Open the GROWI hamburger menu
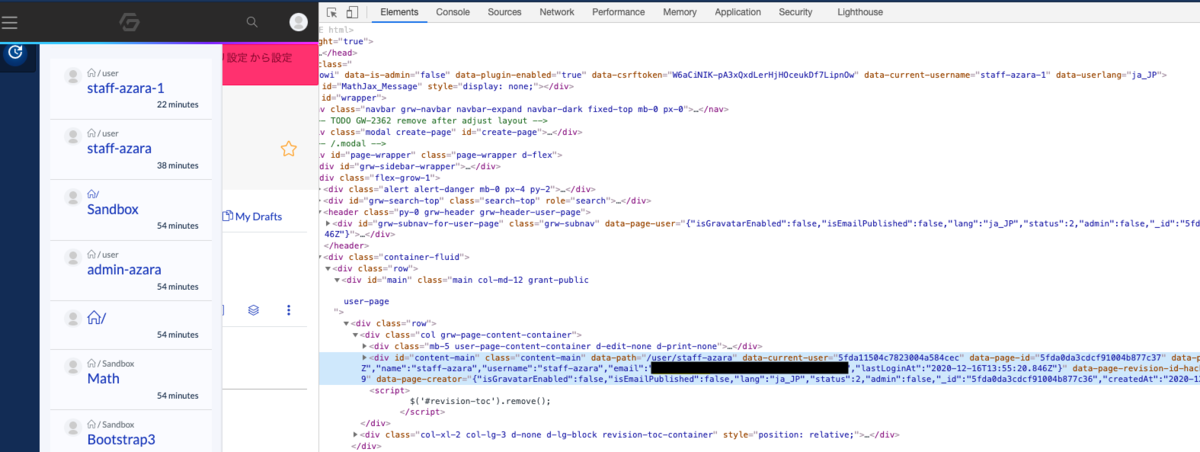The height and width of the screenshot is (452, 1200). 11,21
